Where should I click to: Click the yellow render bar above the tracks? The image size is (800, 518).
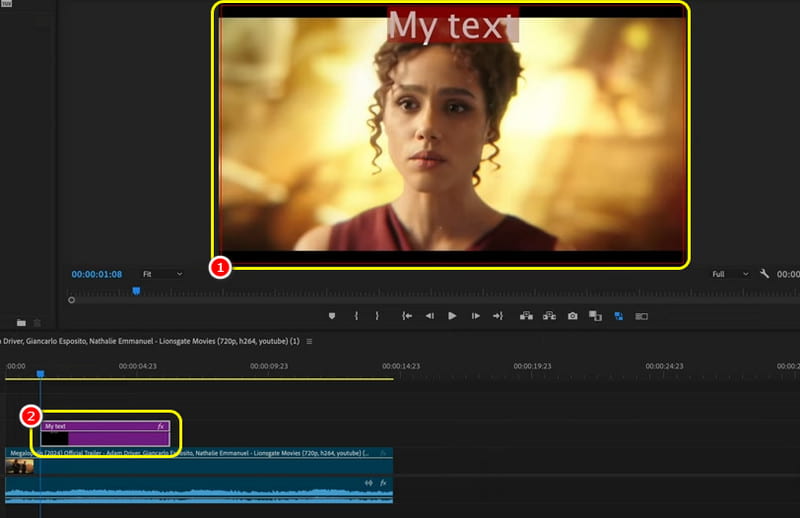(199, 379)
